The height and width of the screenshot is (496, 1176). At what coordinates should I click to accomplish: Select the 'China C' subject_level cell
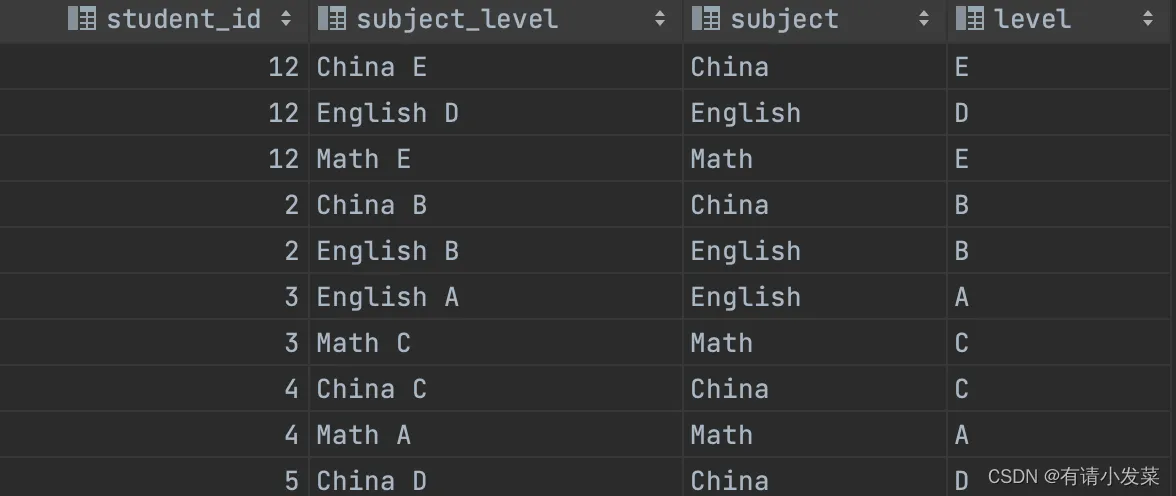tap(371, 389)
